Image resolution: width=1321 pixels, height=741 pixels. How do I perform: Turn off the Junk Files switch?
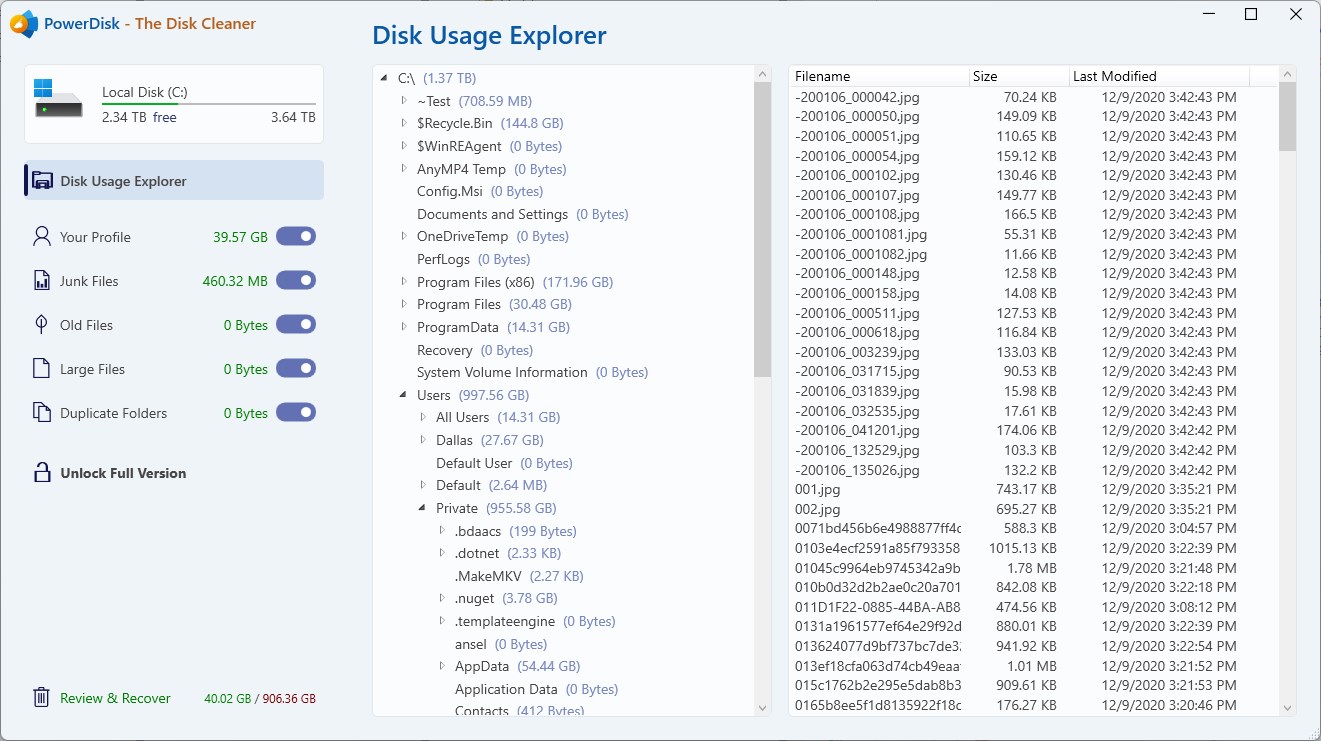pos(296,281)
